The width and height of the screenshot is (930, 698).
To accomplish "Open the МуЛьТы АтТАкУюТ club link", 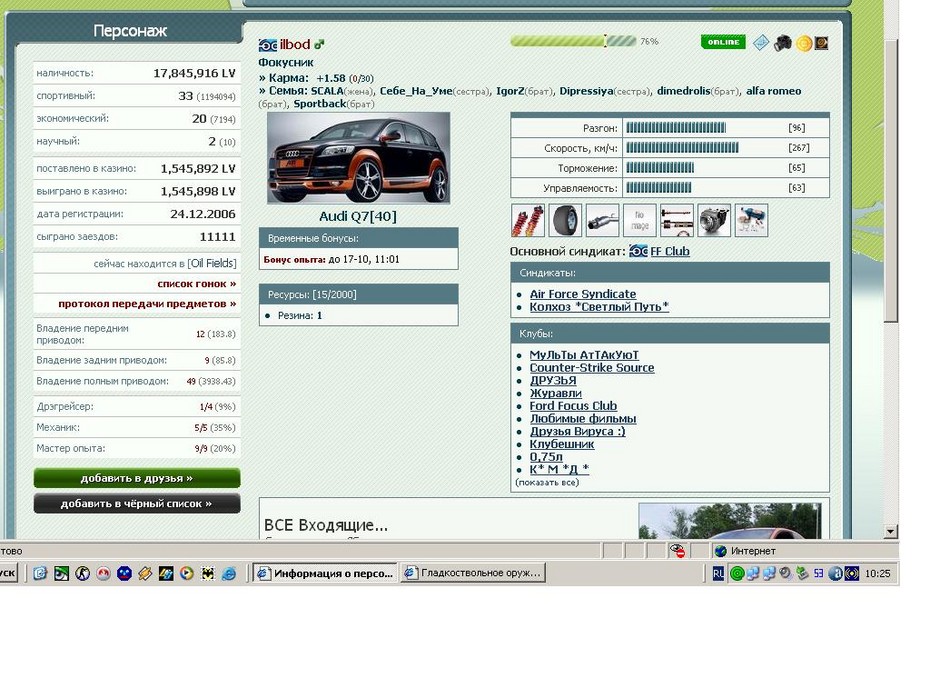I will click(x=584, y=355).
